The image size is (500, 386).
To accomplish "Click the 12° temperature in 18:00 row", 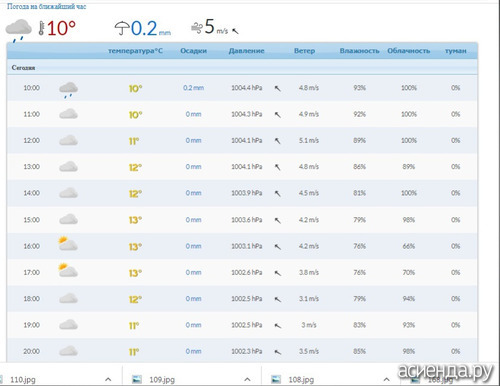I will (x=135, y=299).
